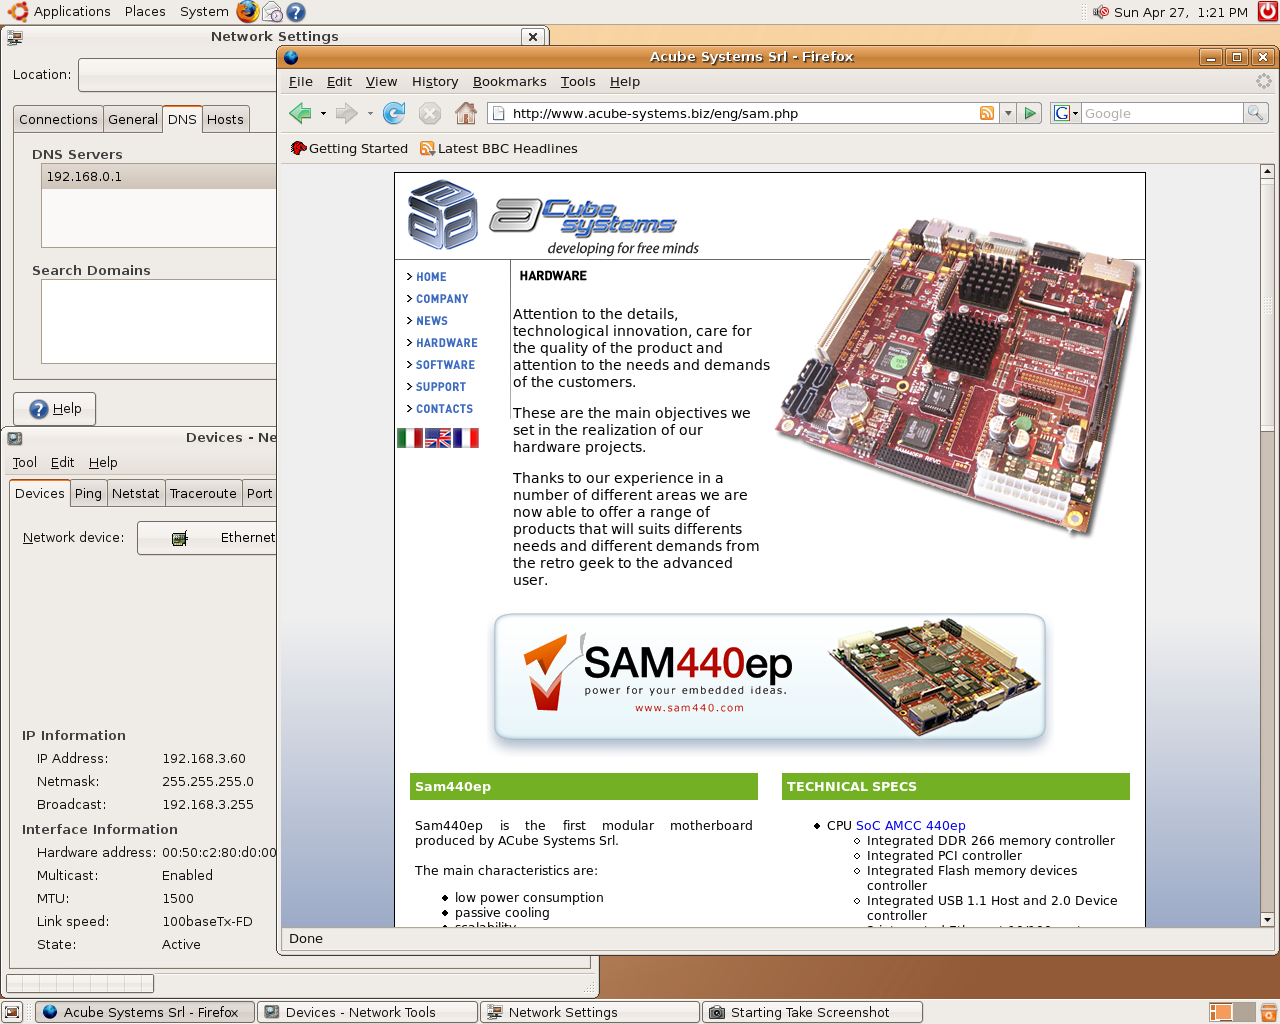Select the Italian flag language icon

(x=410, y=438)
